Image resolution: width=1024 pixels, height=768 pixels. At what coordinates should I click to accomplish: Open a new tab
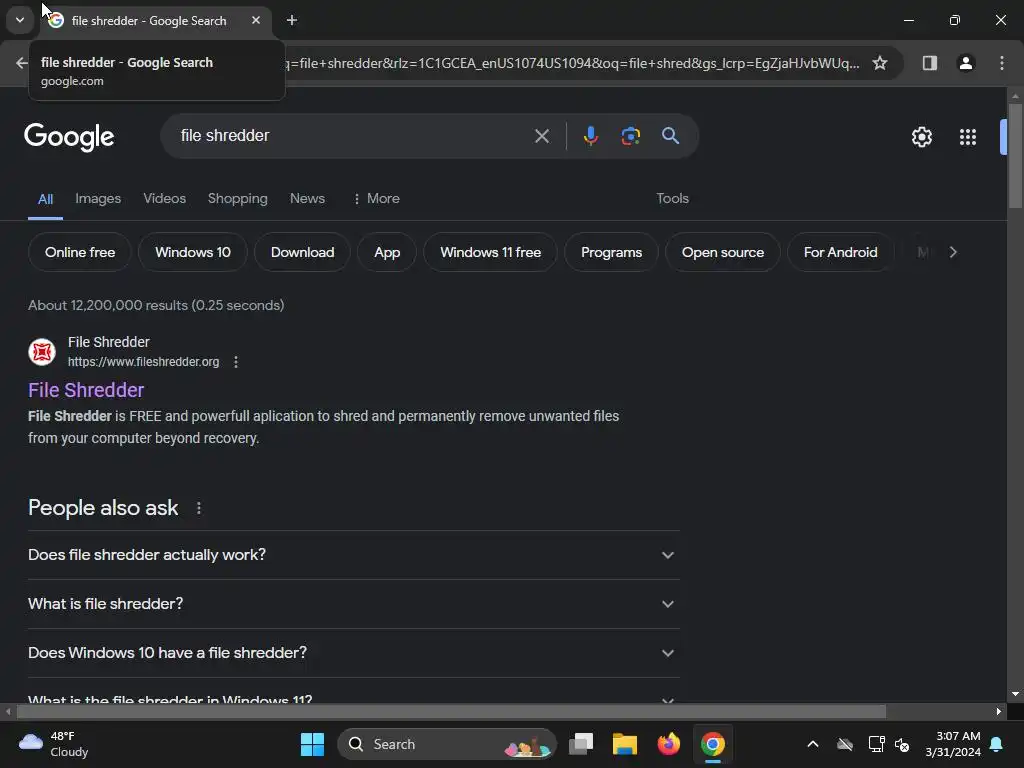tap(292, 20)
